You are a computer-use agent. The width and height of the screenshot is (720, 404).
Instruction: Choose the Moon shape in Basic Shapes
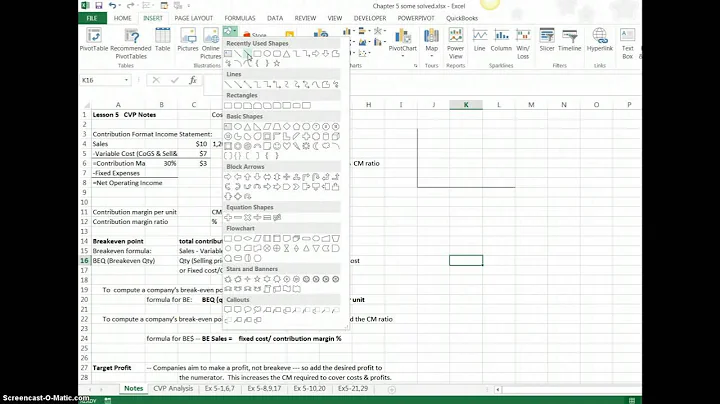coord(316,146)
